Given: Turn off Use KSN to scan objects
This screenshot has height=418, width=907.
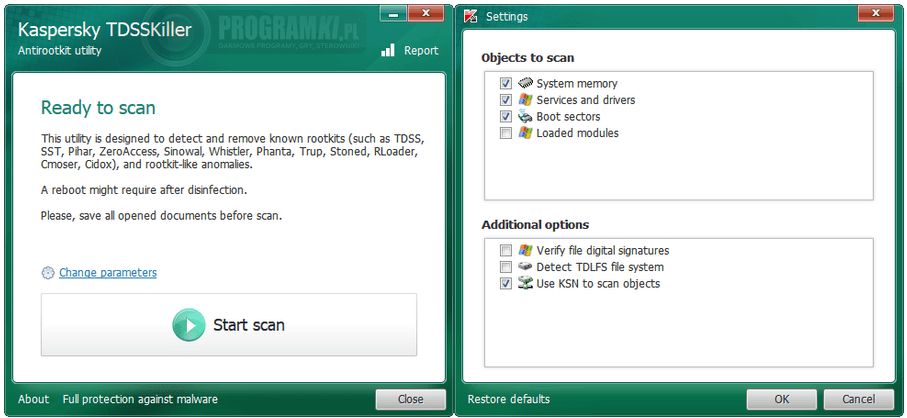Looking at the screenshot, I should (x=506, y=284).
